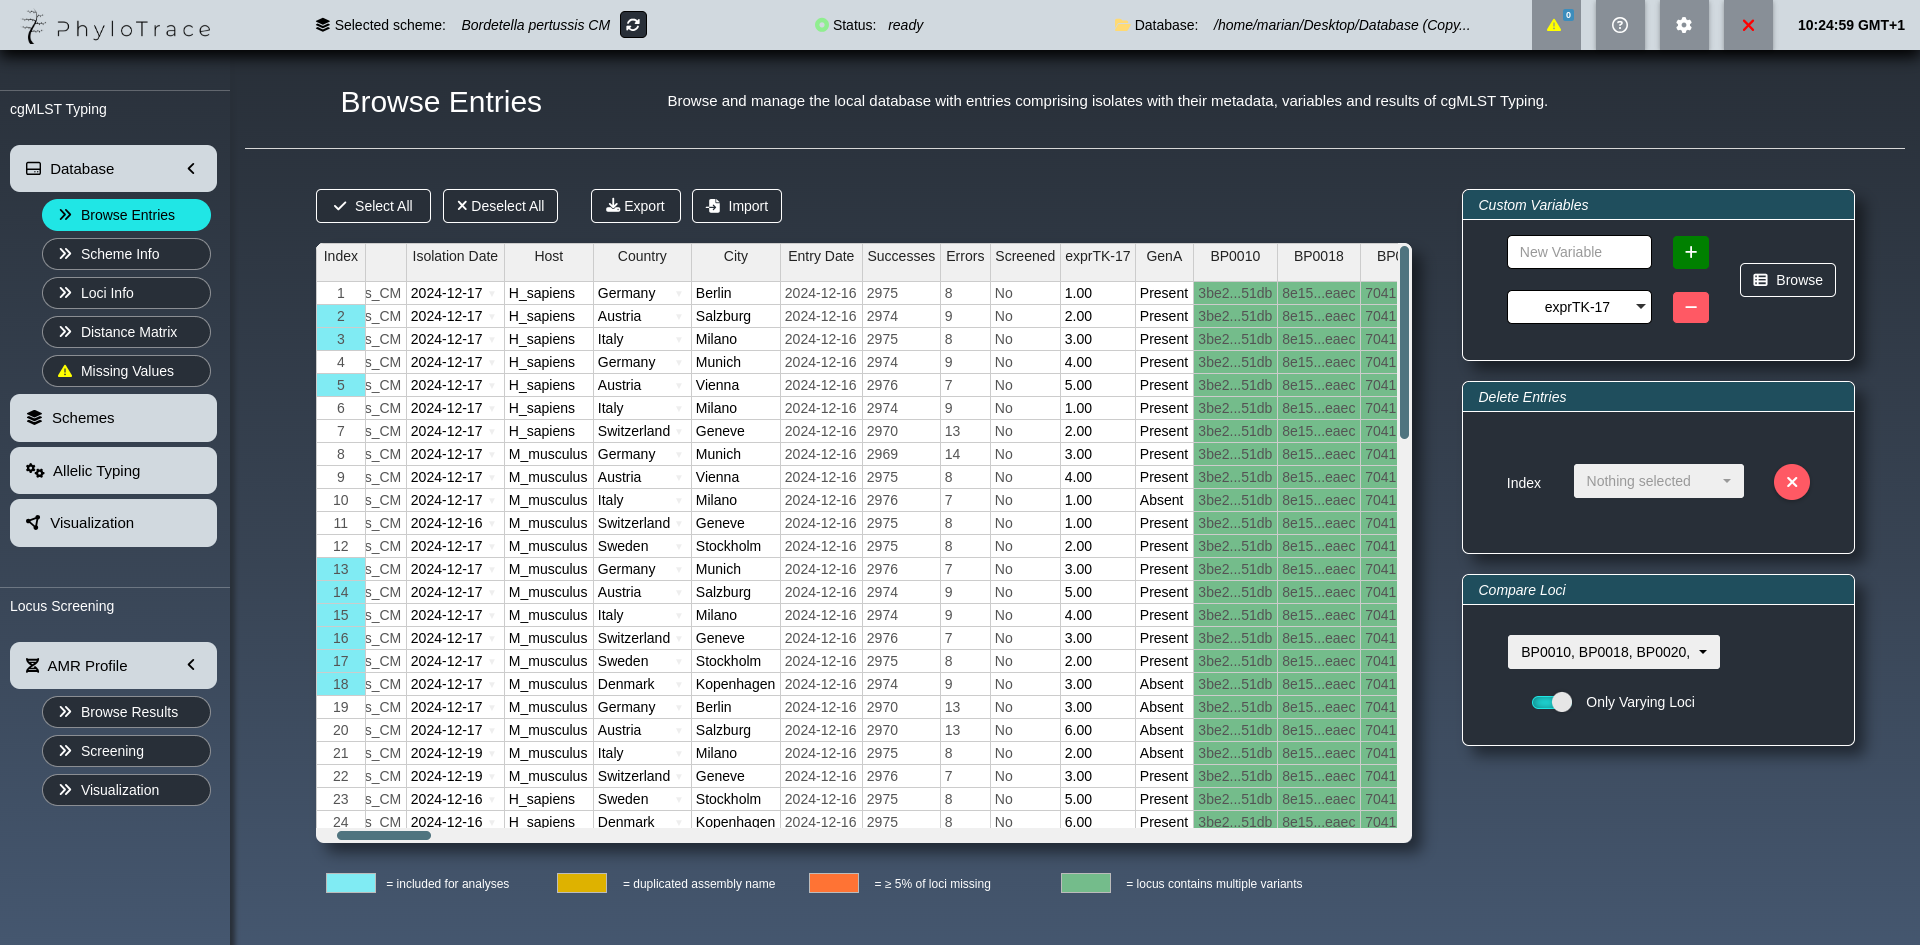1920x945 pixels.
Task: Open the settings gear icon
Action: (1684, 25)
